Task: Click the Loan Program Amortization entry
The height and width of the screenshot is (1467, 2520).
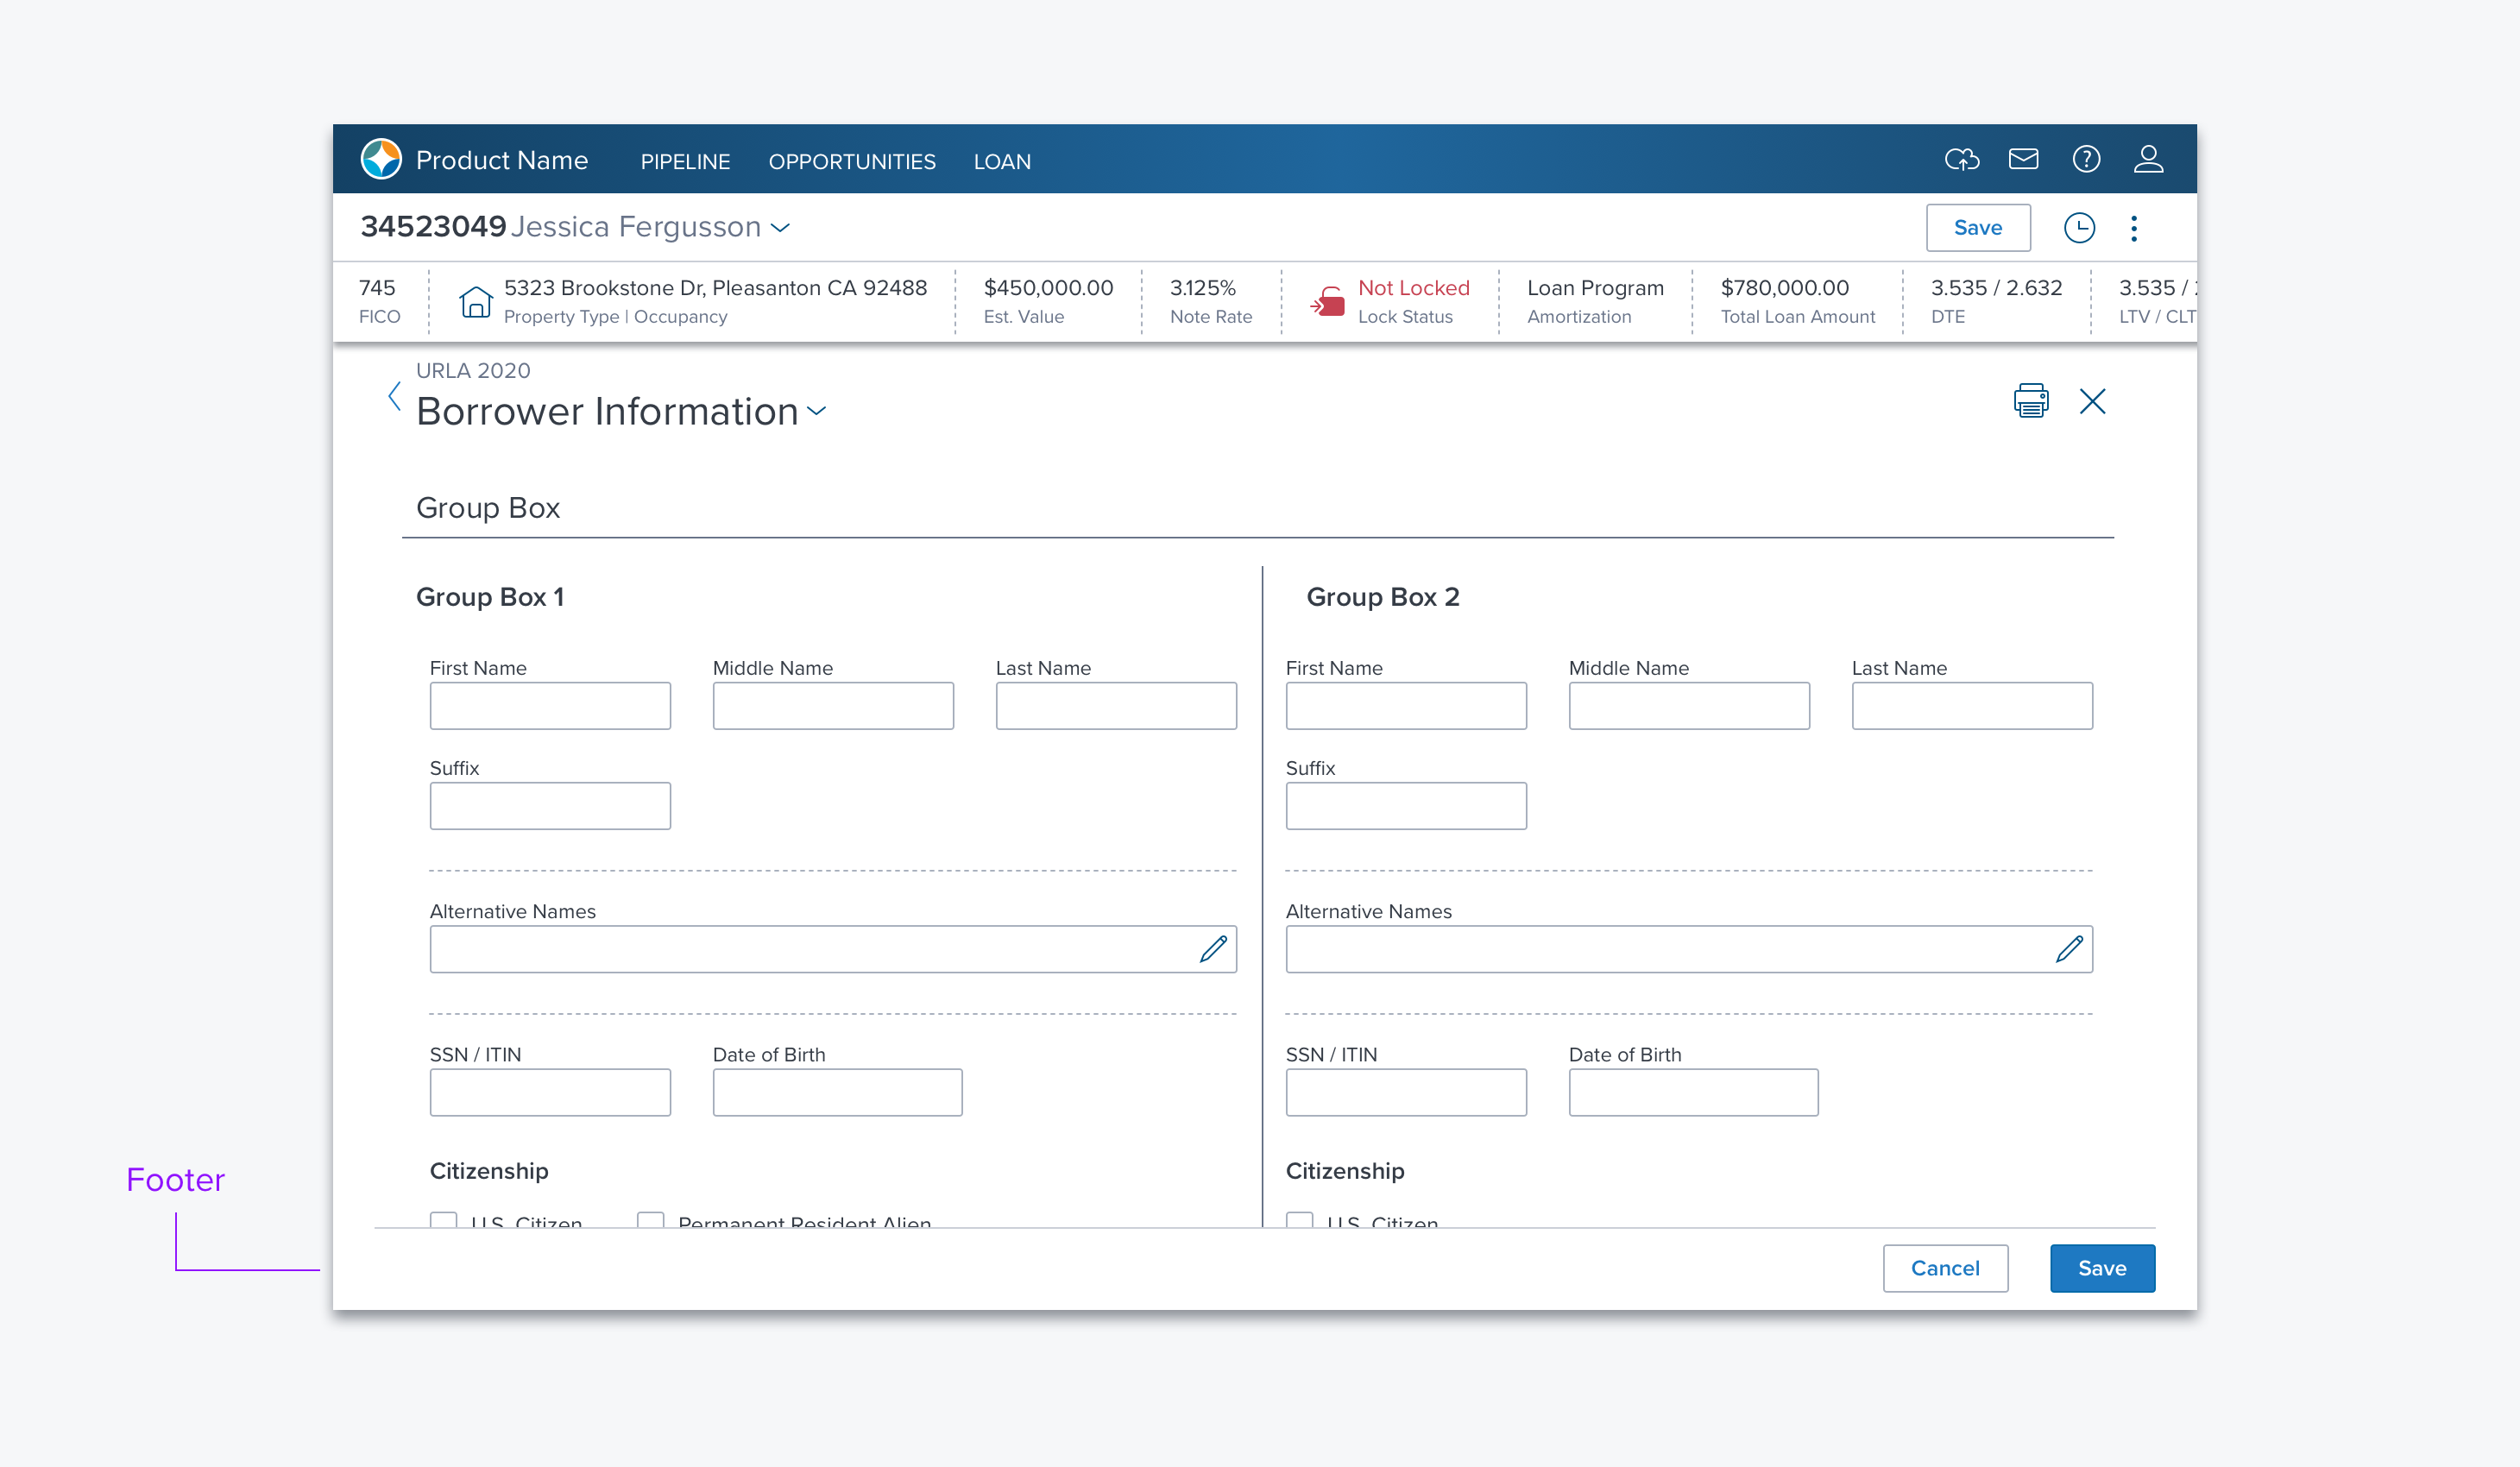Action: 1595,301
